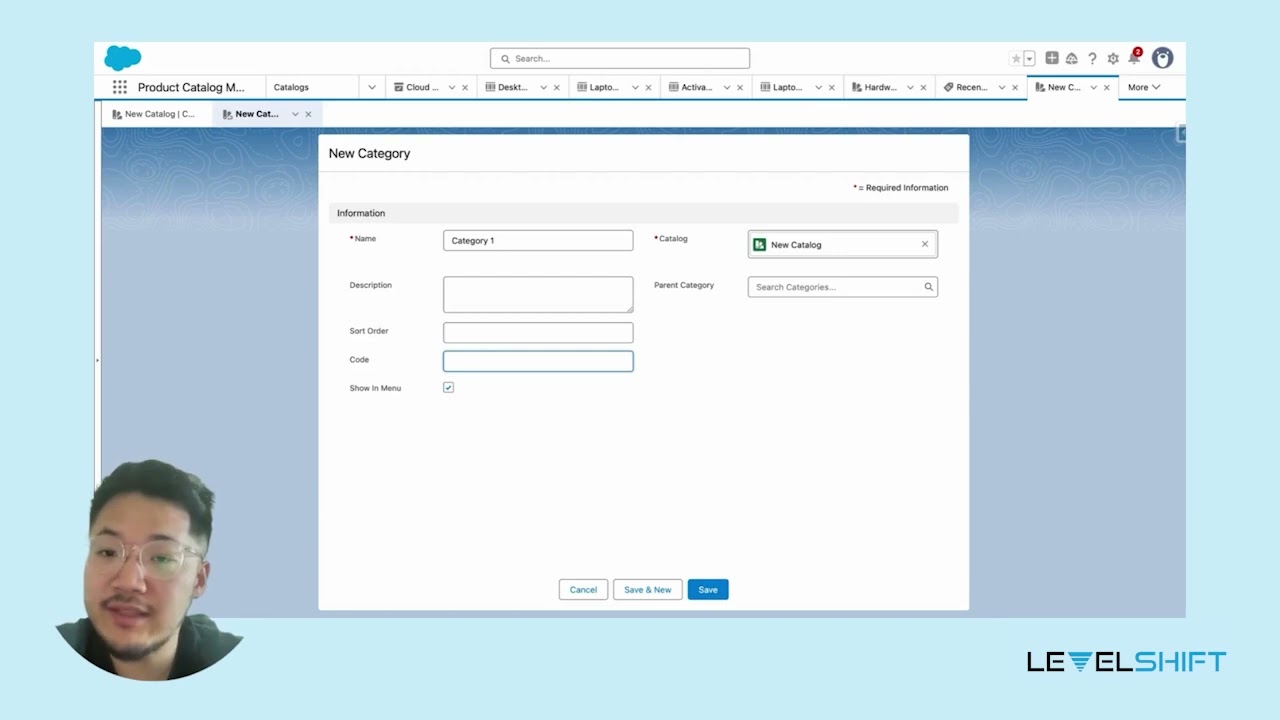Focus the global Search box
The width and height of the screenshot is (1280, 720).
pos(620,59)
